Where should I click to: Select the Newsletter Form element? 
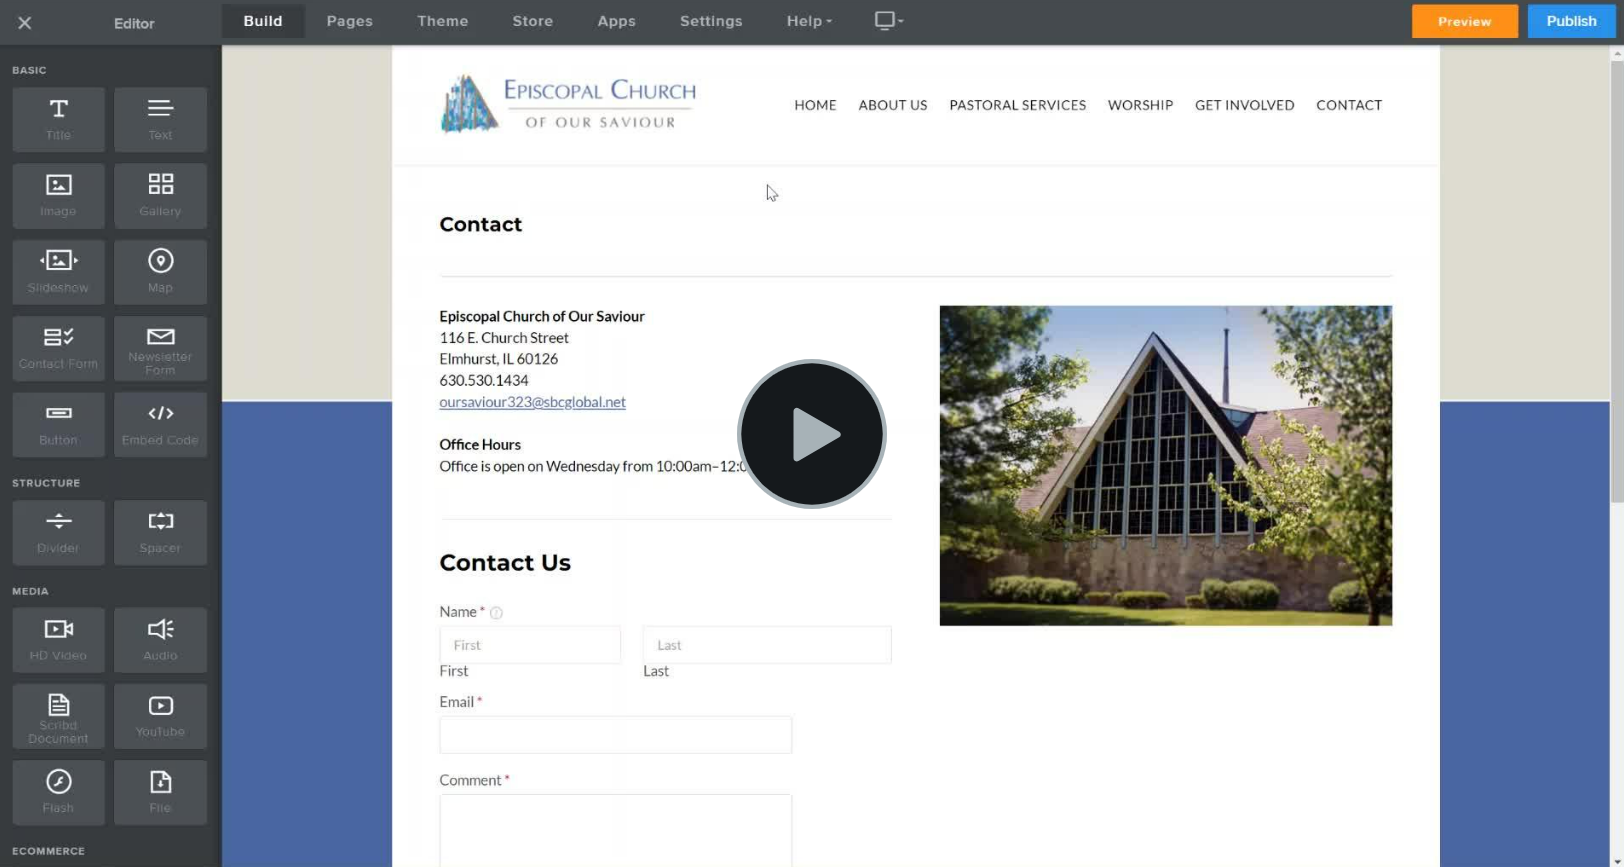(160, 348)
